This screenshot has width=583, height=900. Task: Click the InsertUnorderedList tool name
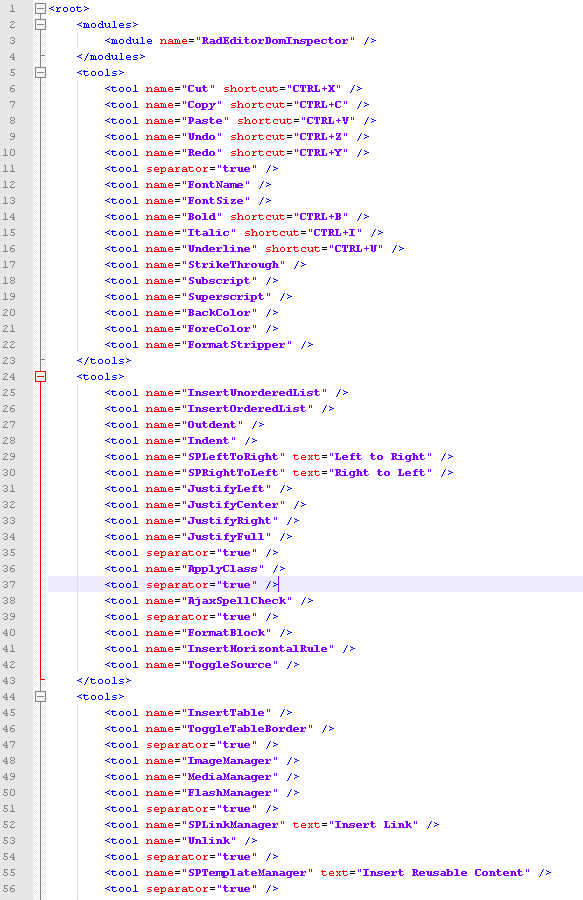[x=254, y=393]
